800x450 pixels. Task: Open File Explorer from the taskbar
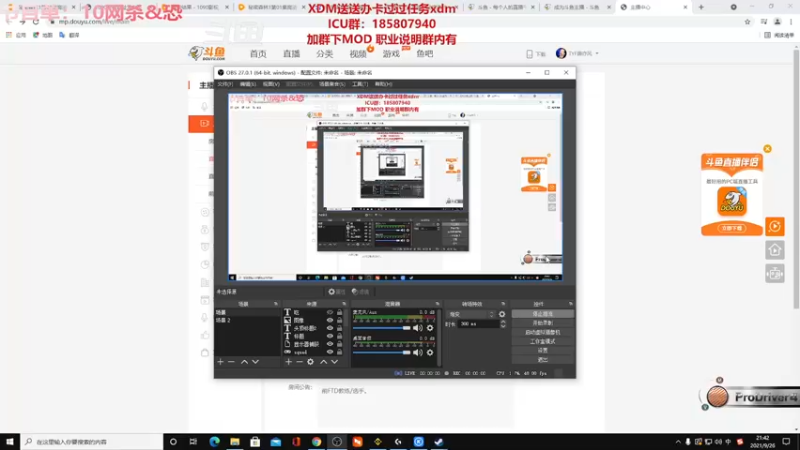(235, 442)
